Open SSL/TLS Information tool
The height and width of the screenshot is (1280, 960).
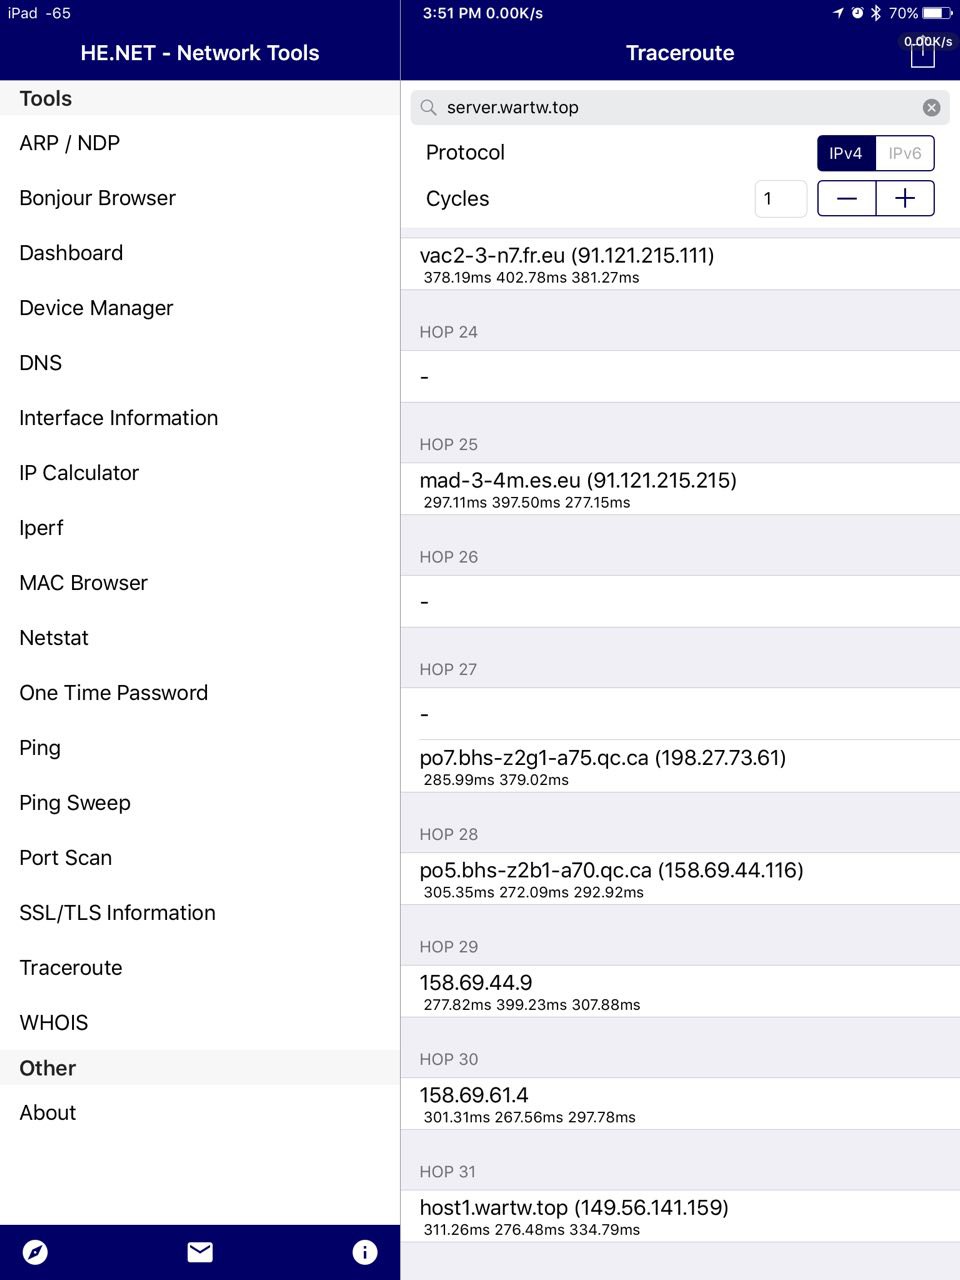[x=117, y=913]
